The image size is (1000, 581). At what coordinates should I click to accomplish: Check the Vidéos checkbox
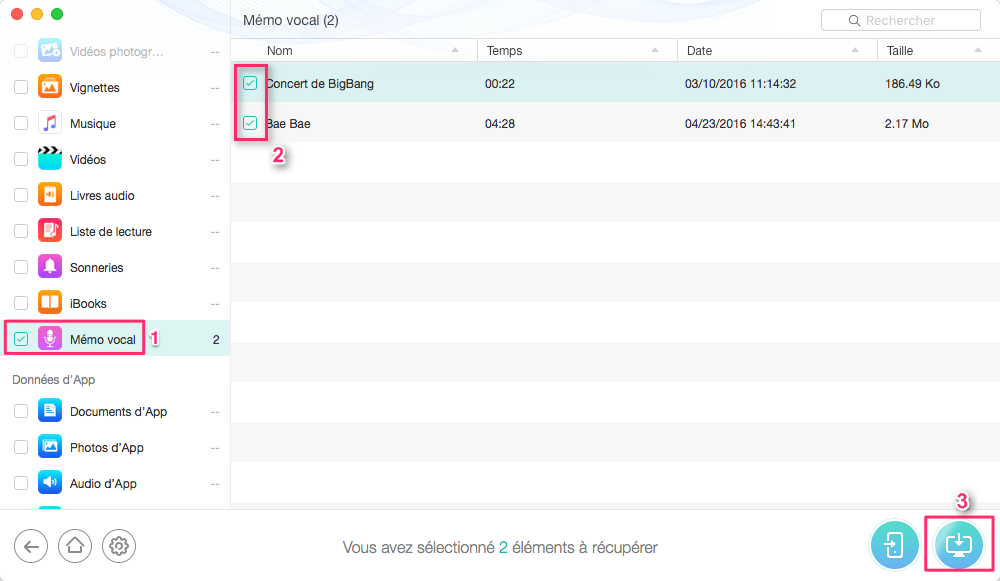(21, 159)
